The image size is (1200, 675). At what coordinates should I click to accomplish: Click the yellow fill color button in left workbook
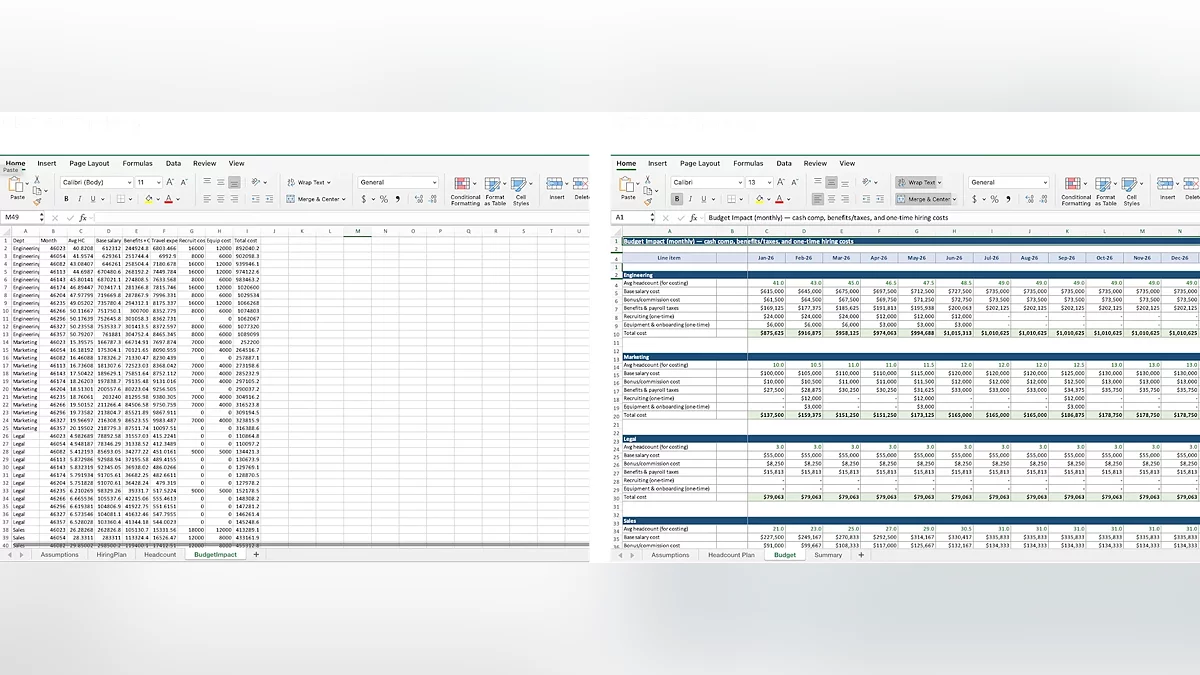pyautogui.click(x=146, y=199)
